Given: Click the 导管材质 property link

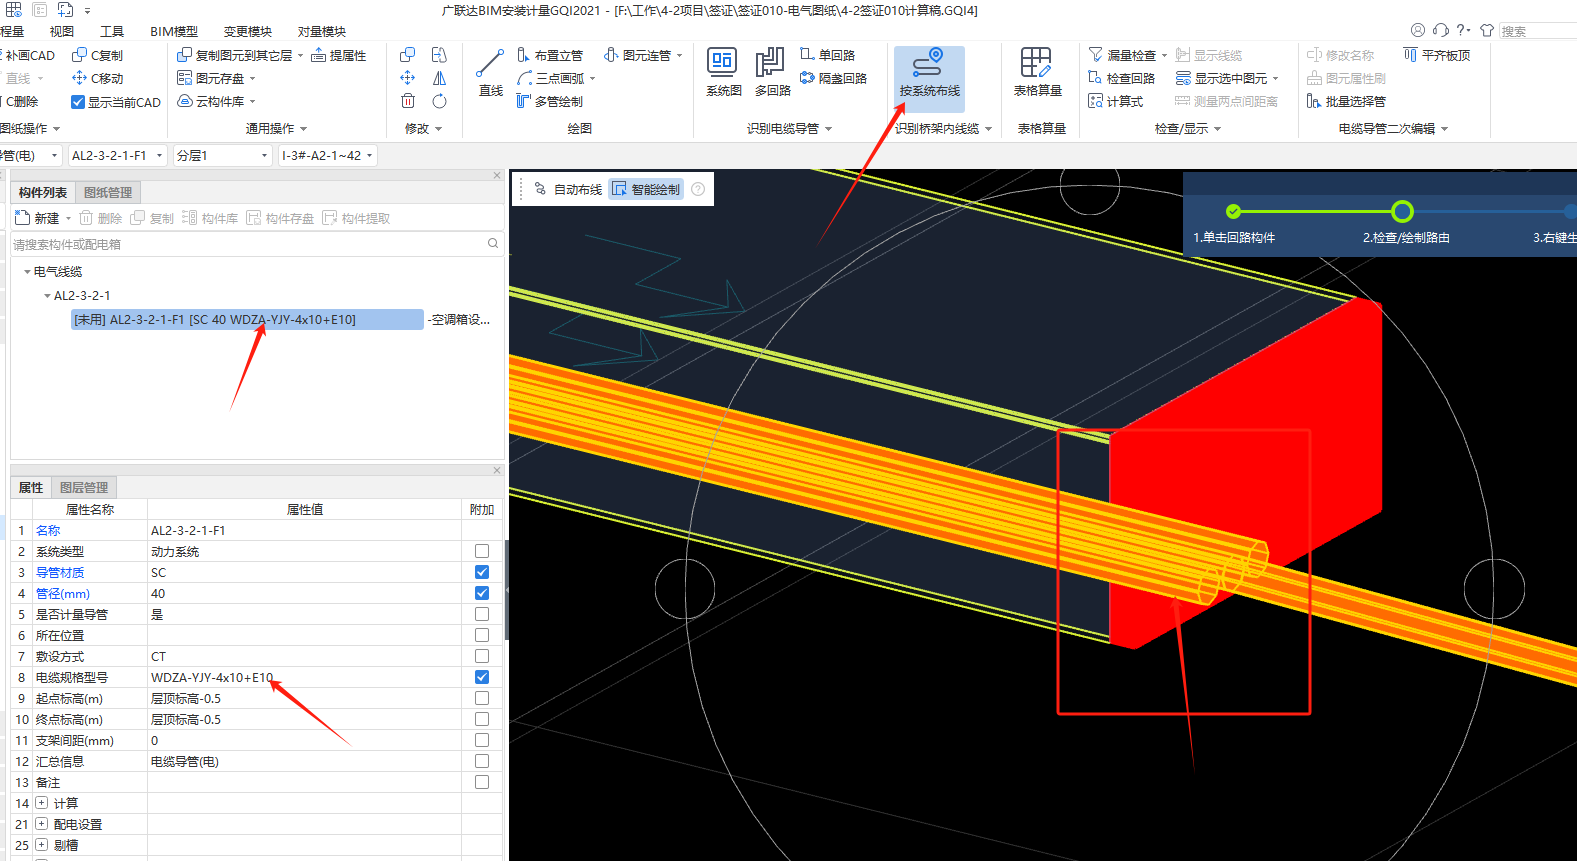Looking at the screenshot, I should 60,572.
